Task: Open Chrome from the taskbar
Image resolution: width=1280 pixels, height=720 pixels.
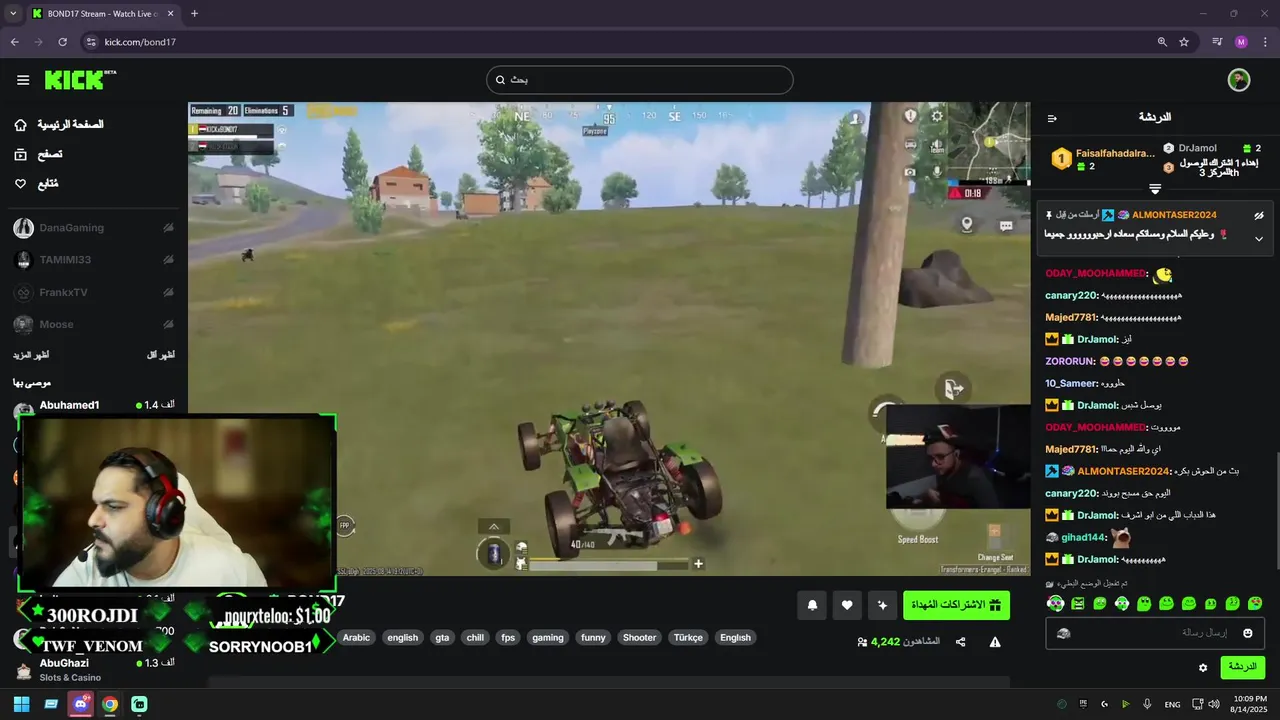Action: (110, 704)
